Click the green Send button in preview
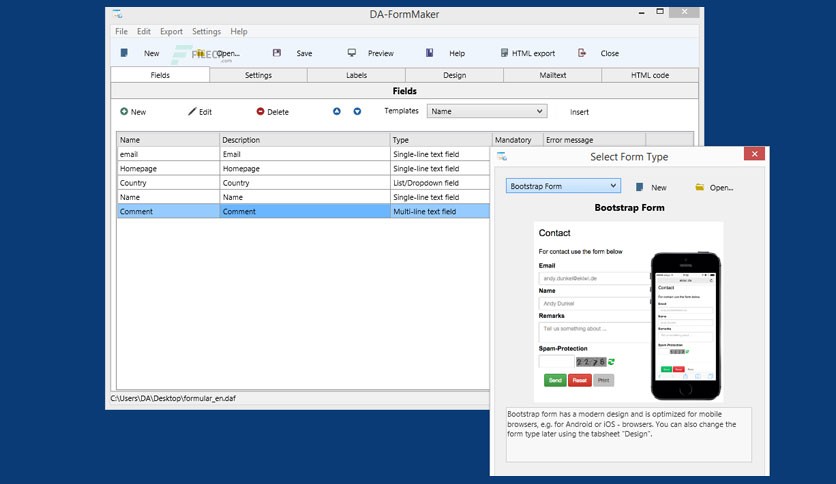Image resolution: width=836 pixels, height=484 pixels. (555, 380)
